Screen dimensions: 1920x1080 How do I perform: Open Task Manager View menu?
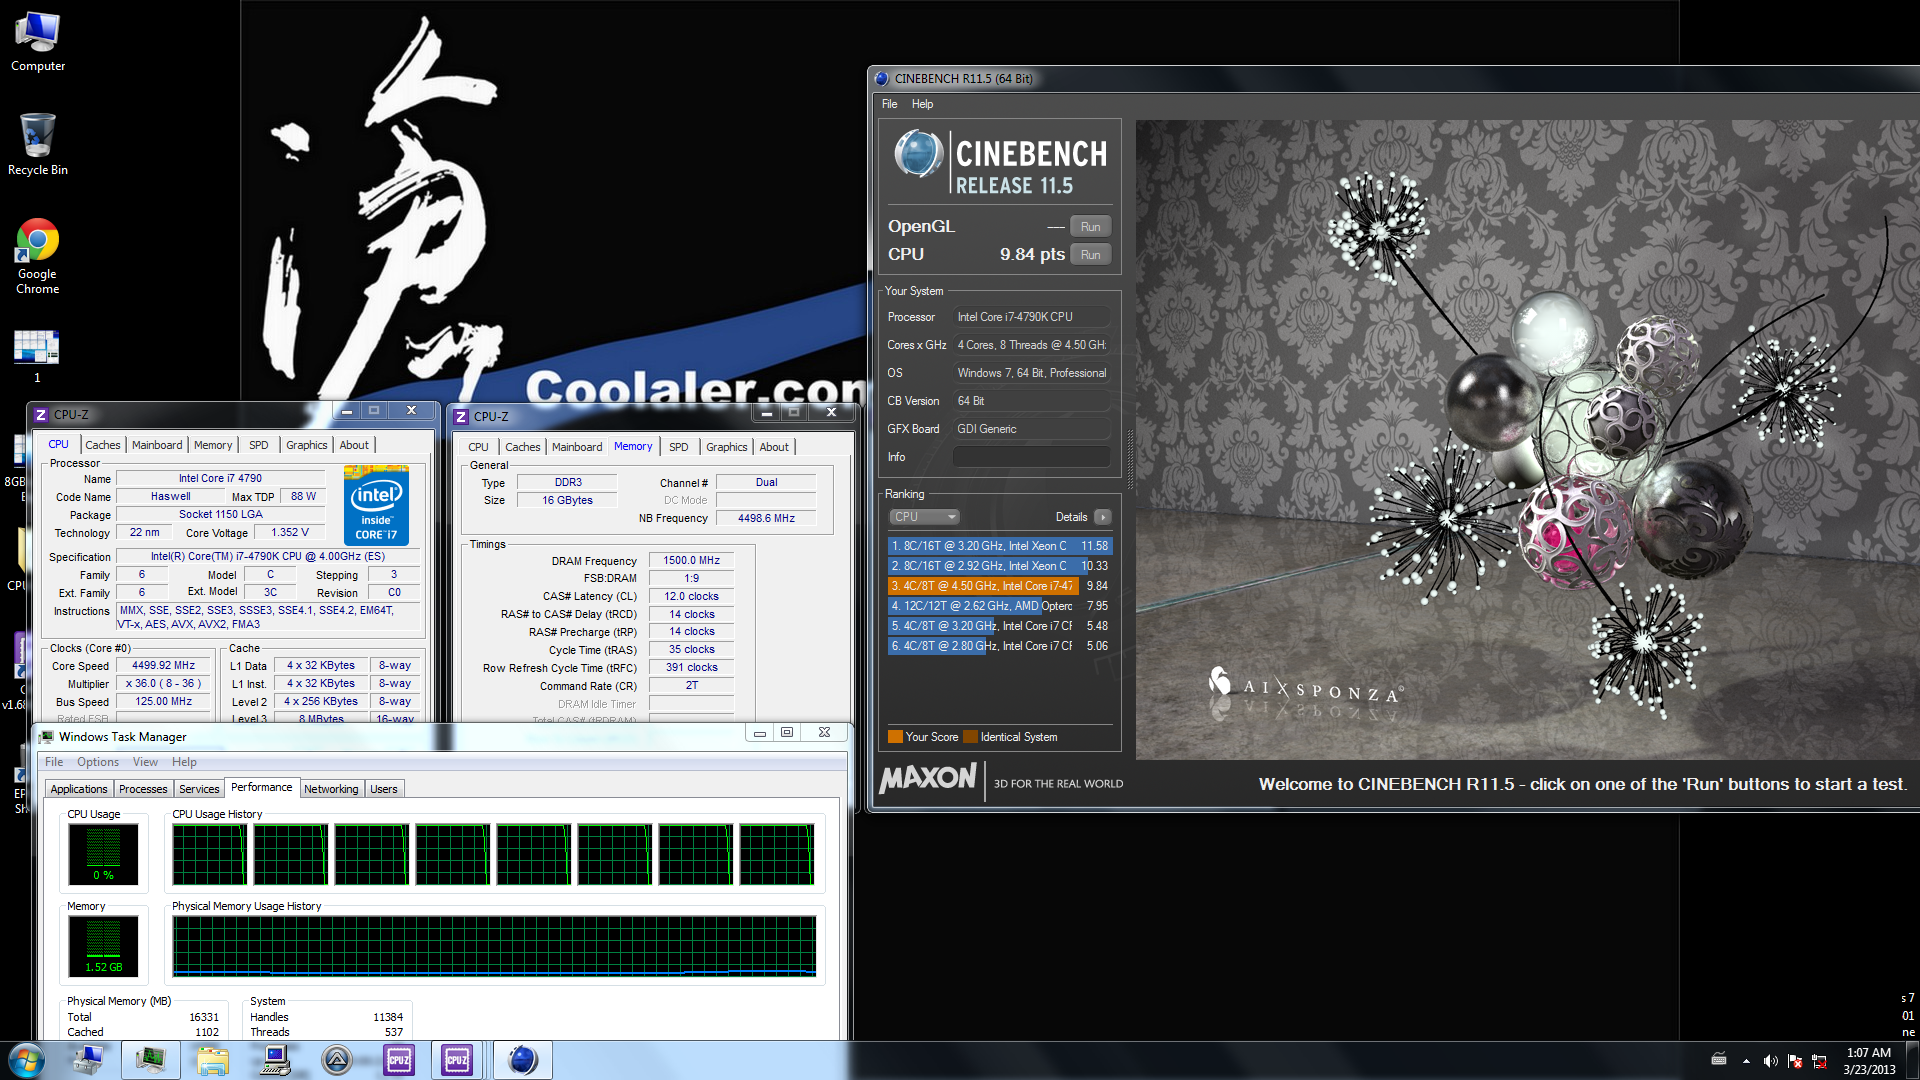click(x=145, y=762)
